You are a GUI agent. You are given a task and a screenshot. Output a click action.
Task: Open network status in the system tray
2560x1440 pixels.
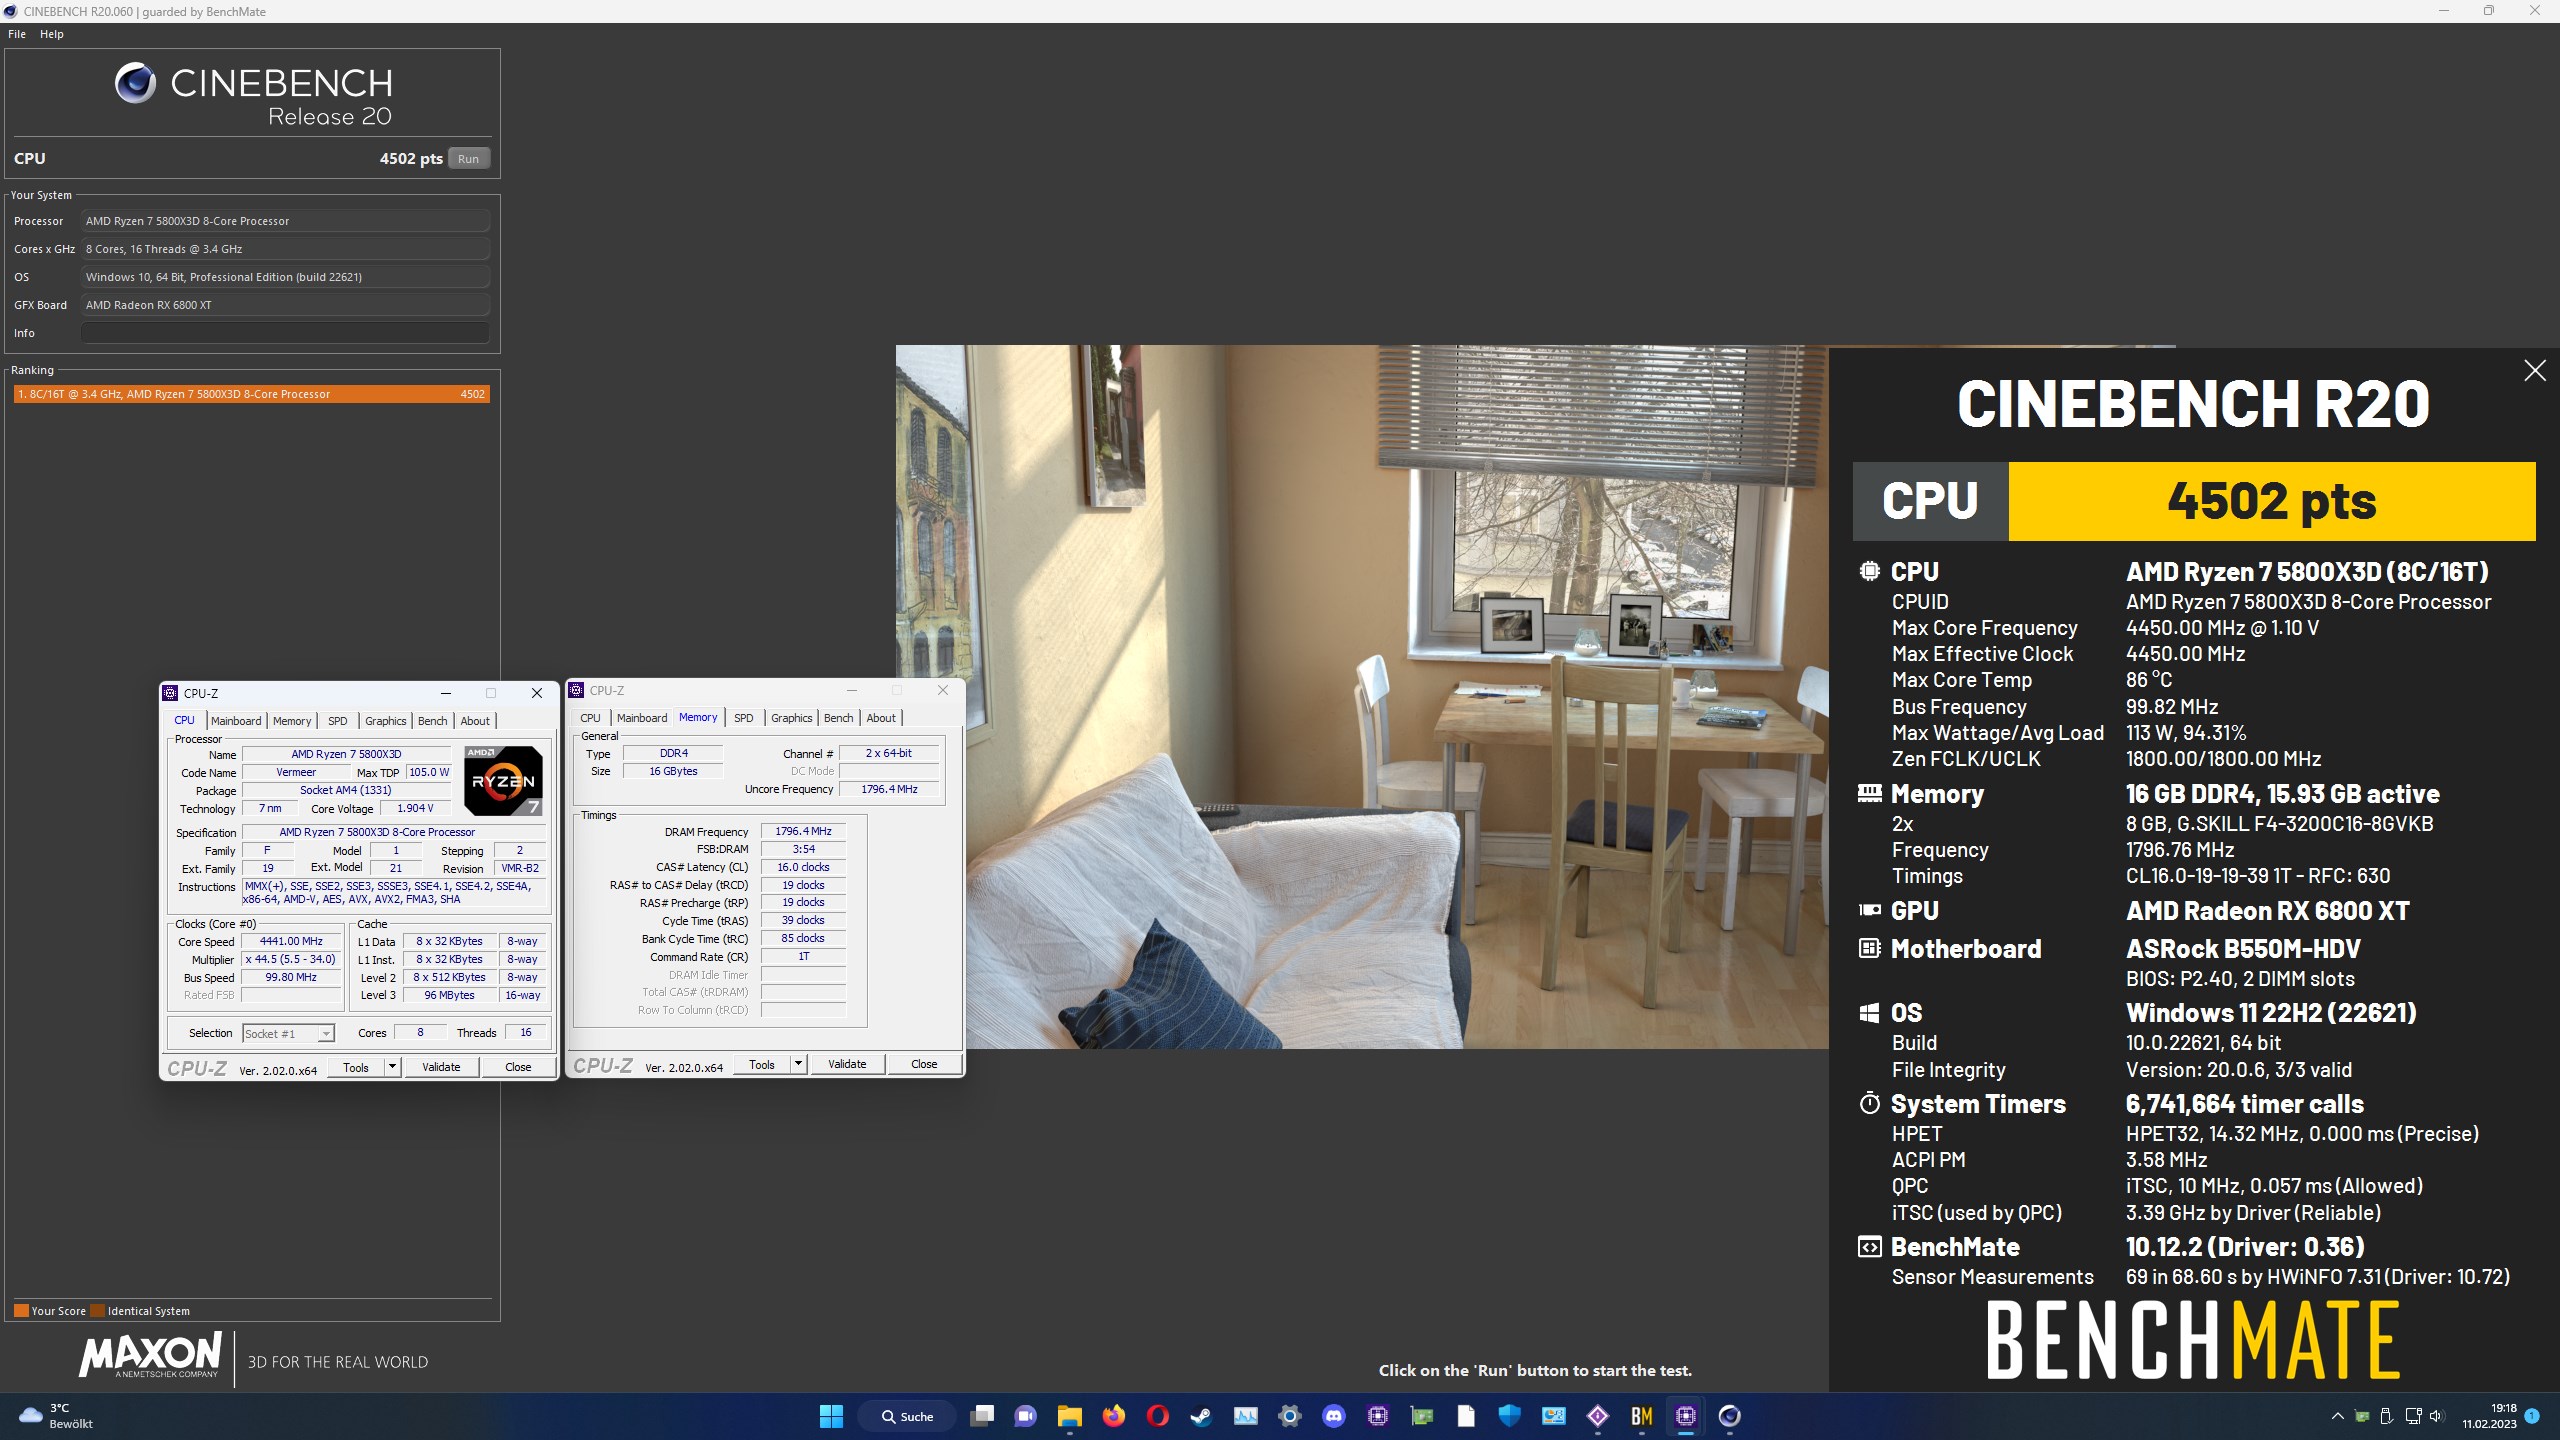[x=2413, y=1416]
